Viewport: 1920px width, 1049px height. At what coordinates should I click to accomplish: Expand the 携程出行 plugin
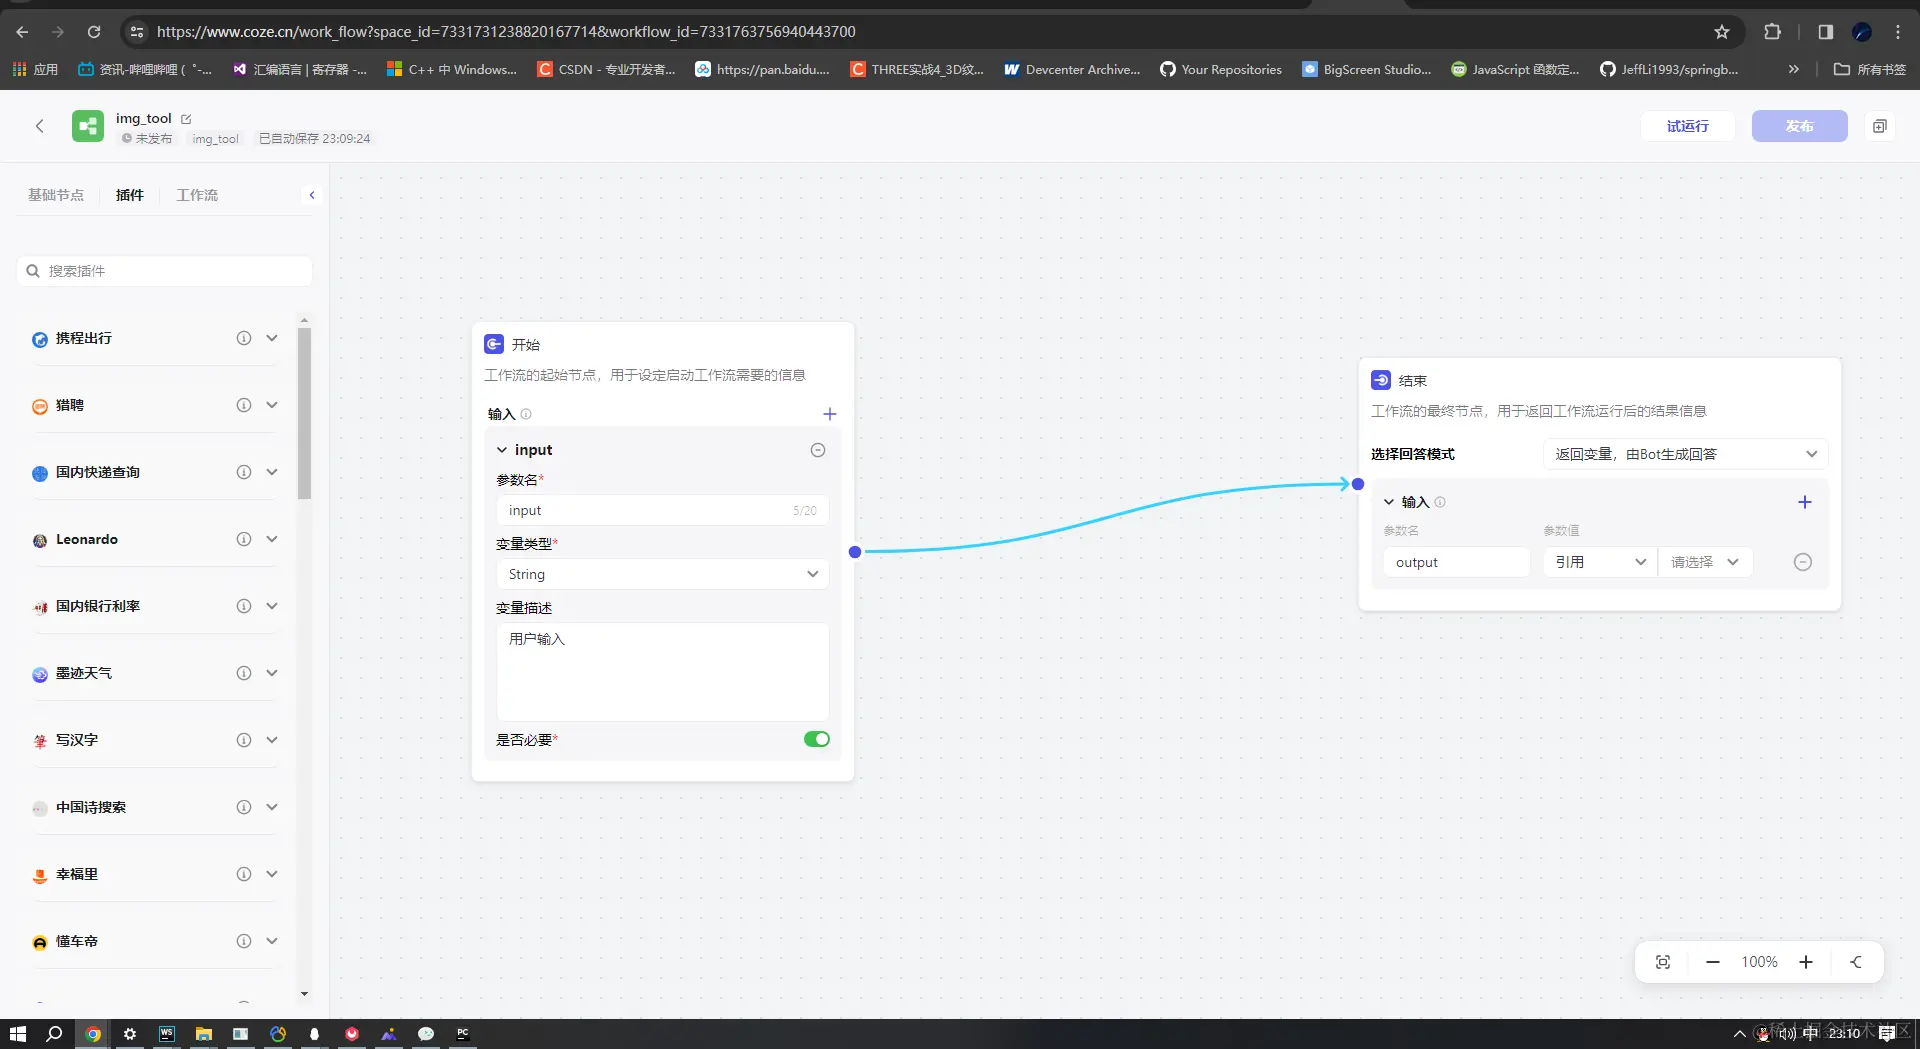pyautogui.click(x=272, y=338)
